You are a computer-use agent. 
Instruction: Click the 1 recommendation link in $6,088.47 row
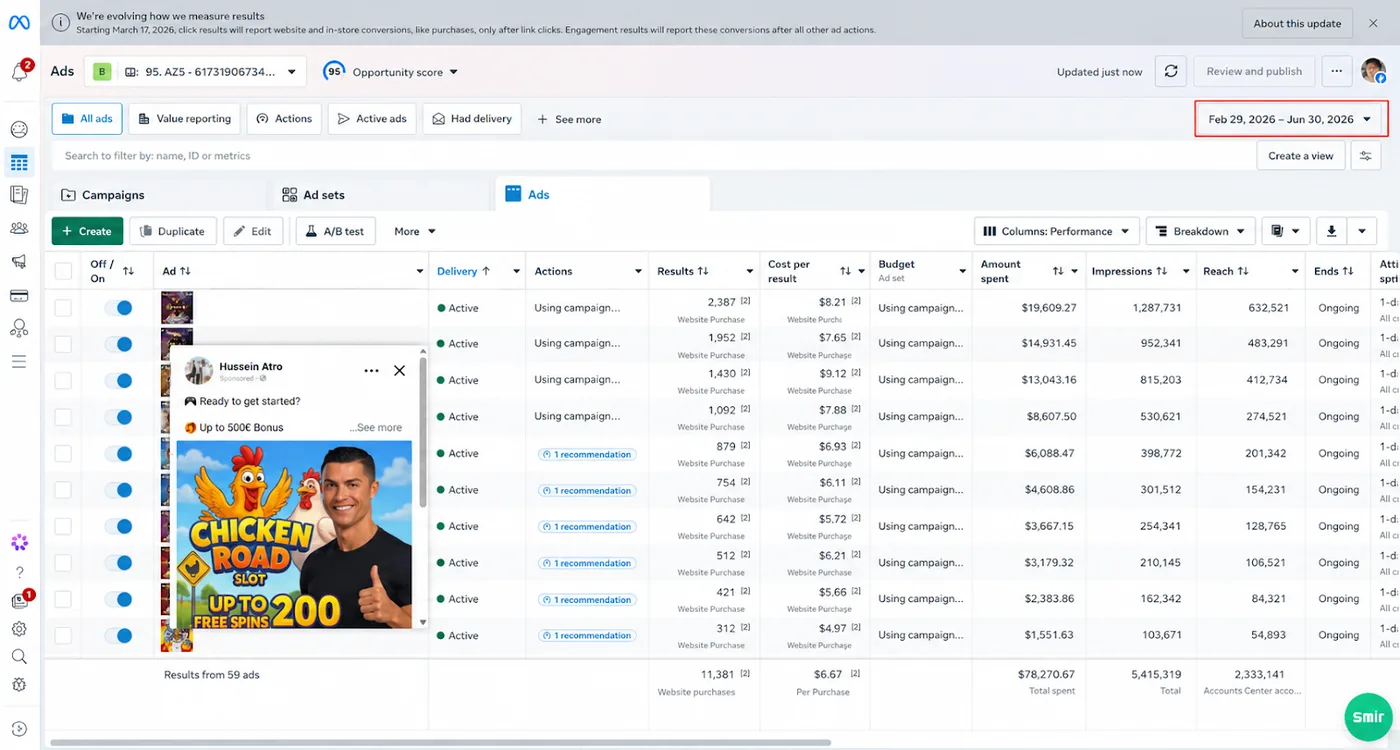coord(586,454)
